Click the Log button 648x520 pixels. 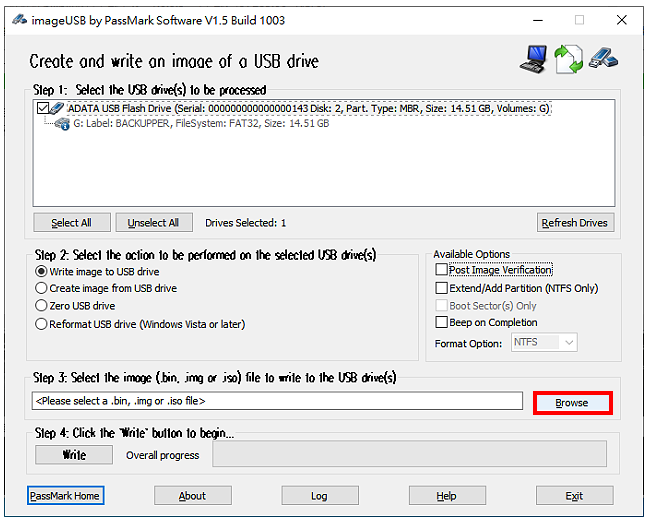(320, 496)
